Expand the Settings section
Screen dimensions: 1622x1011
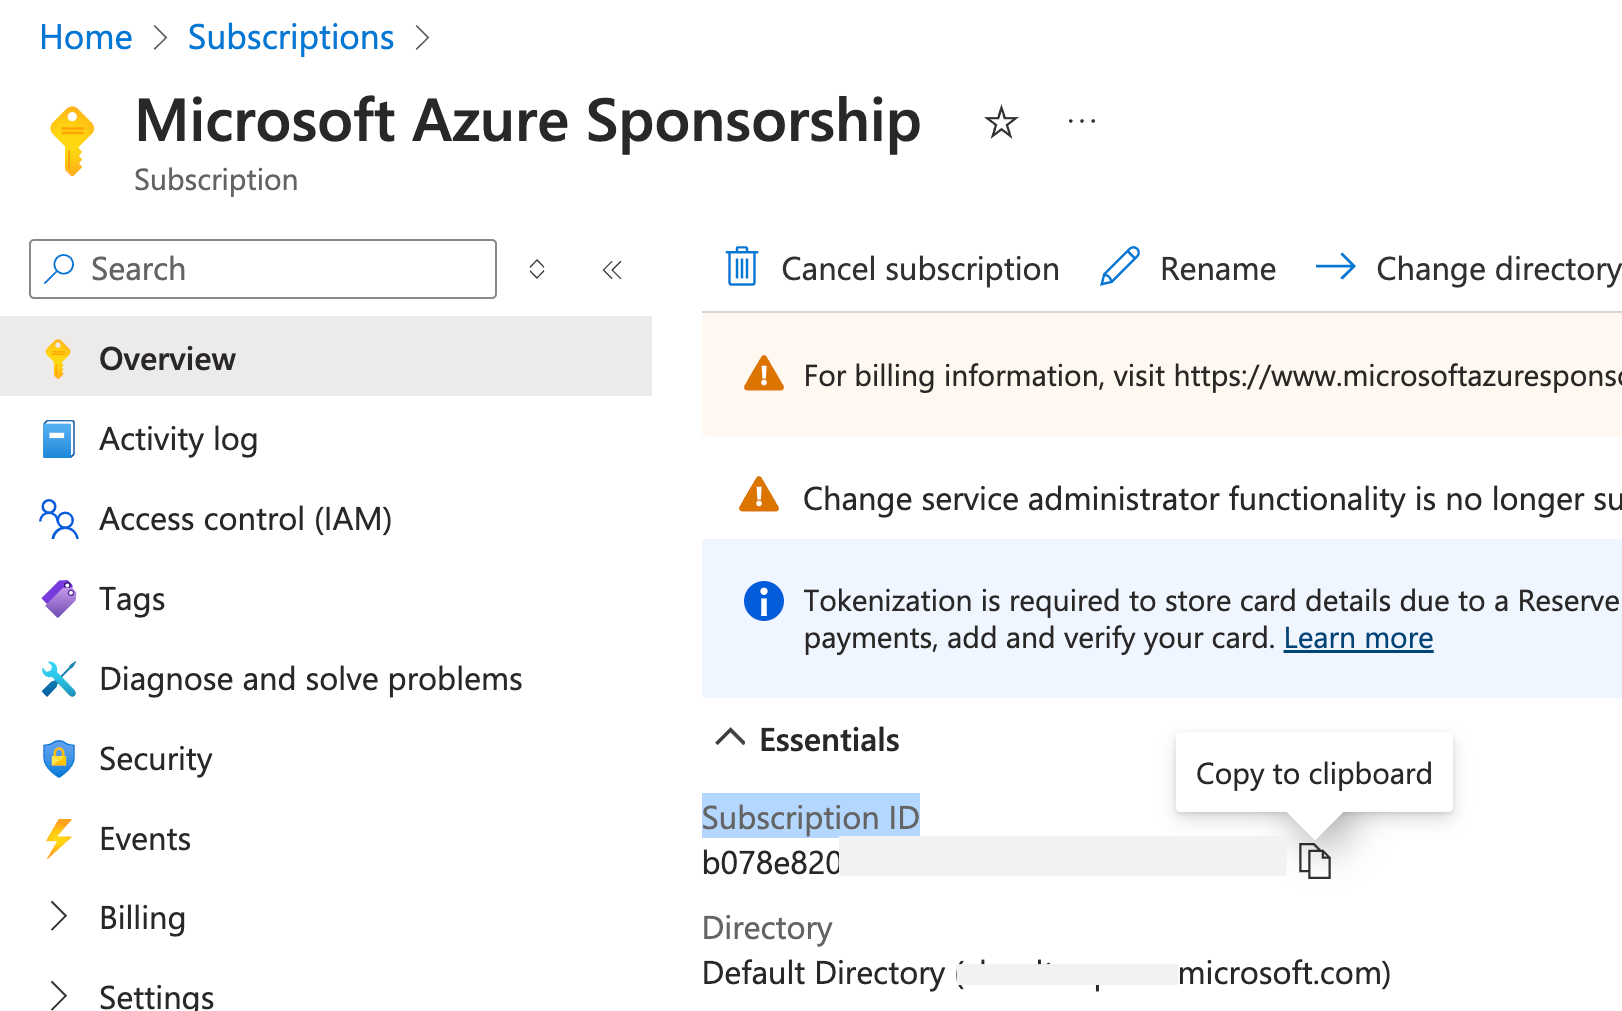pos(59,995)
